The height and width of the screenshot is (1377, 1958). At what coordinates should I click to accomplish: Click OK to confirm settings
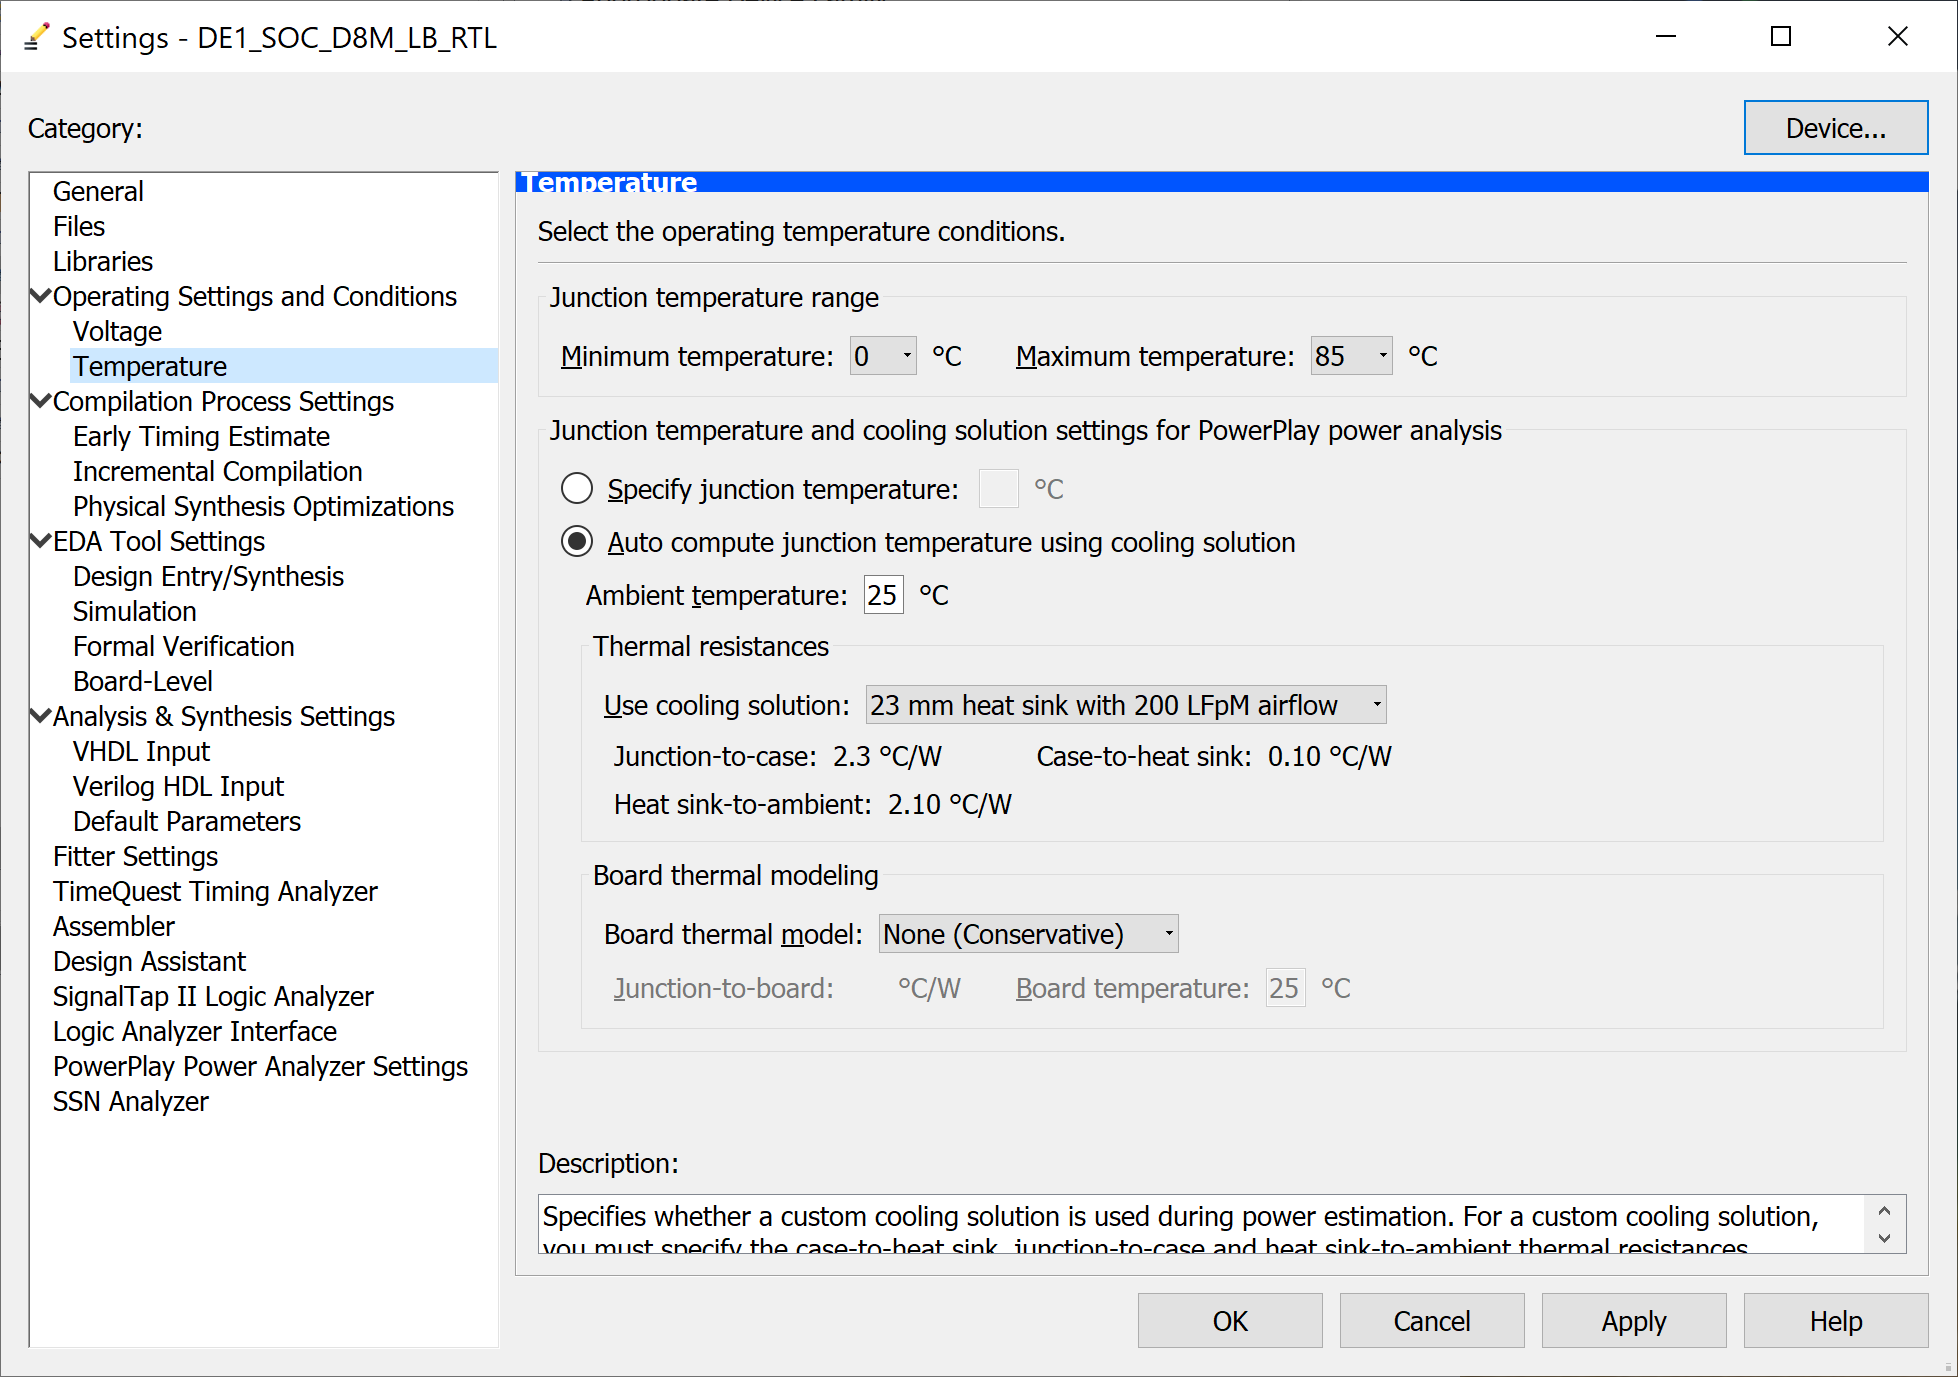click(x=1229, y=1321)
